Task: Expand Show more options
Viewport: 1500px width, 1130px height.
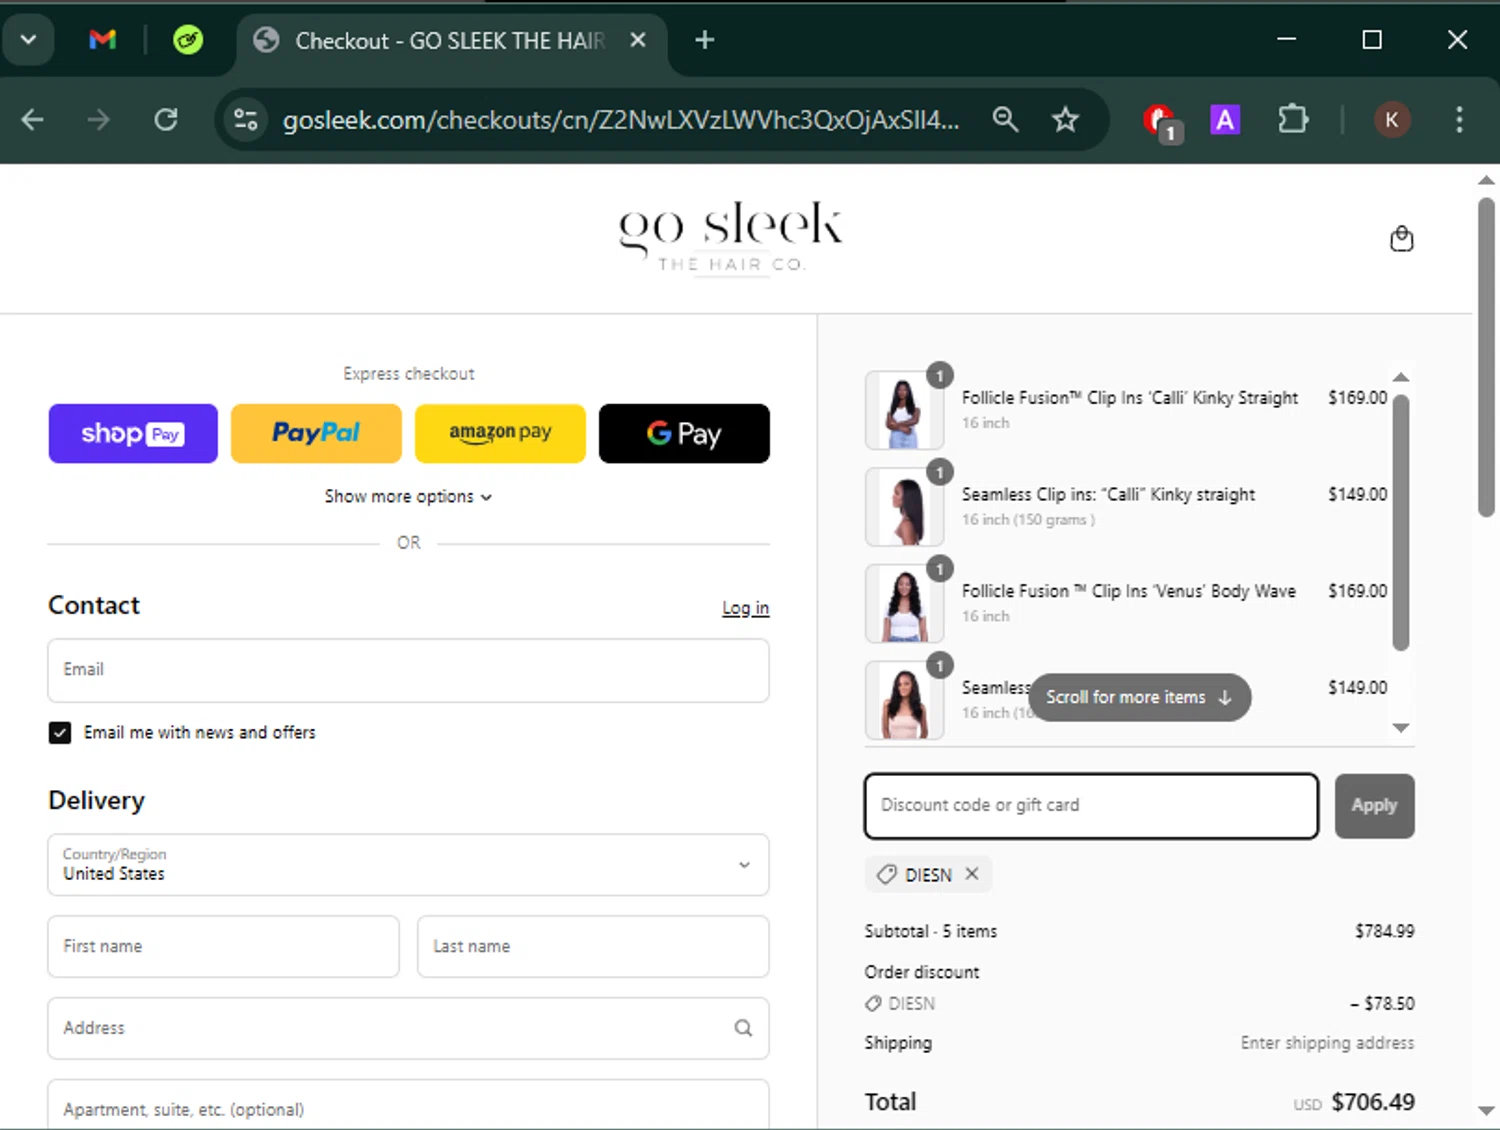Action: pyautogui.click(x=408, y=496)
